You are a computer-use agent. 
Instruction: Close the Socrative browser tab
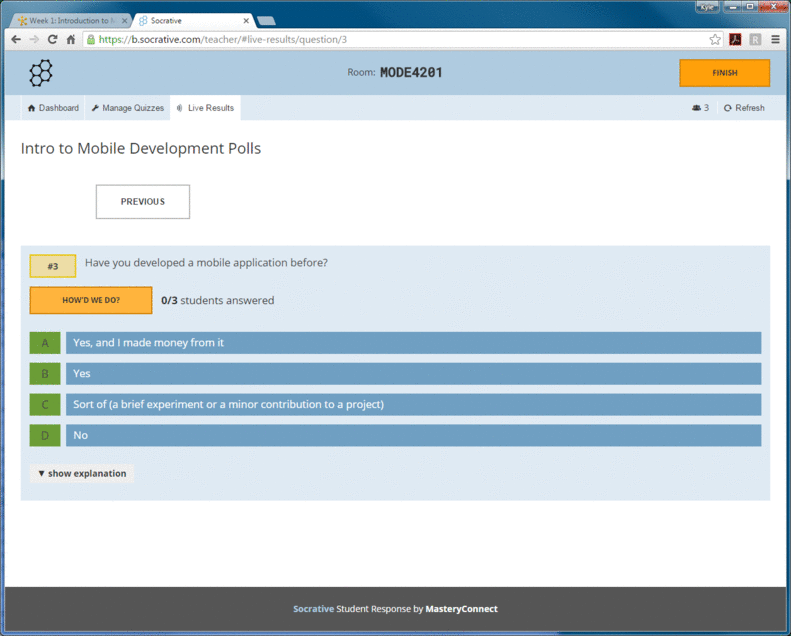pyautogui.click(x=246, y=21)
